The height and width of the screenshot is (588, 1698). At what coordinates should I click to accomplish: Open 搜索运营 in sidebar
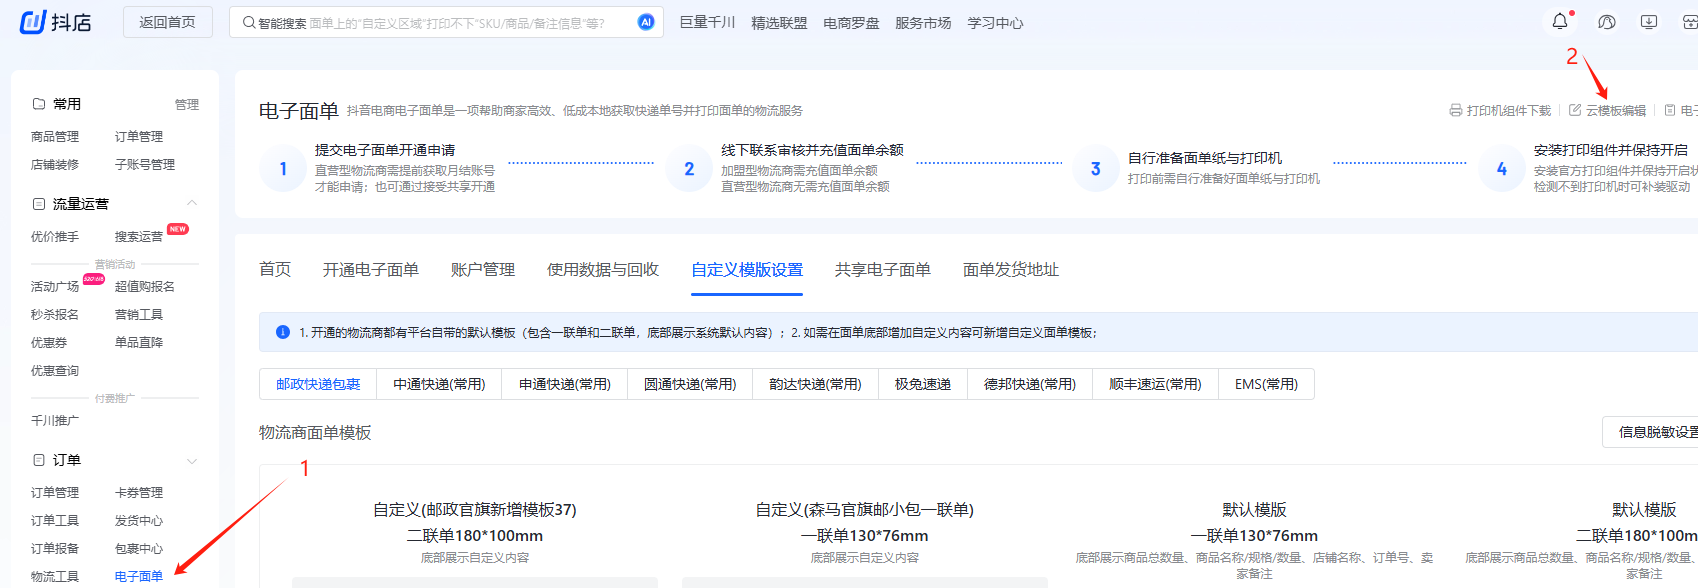[139, 236]
